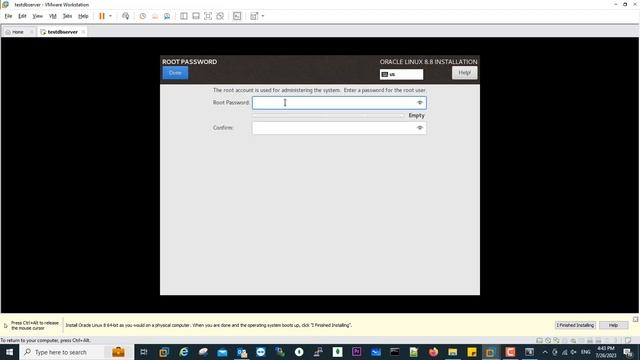The height and width of the screenshot is (360, 640).
Task: Show hidden system tray icons chevron
Action: point(545,352)
